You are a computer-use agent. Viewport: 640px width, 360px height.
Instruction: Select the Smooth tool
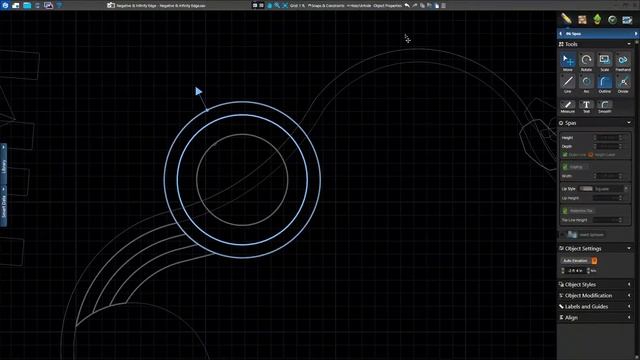point(604,106)
